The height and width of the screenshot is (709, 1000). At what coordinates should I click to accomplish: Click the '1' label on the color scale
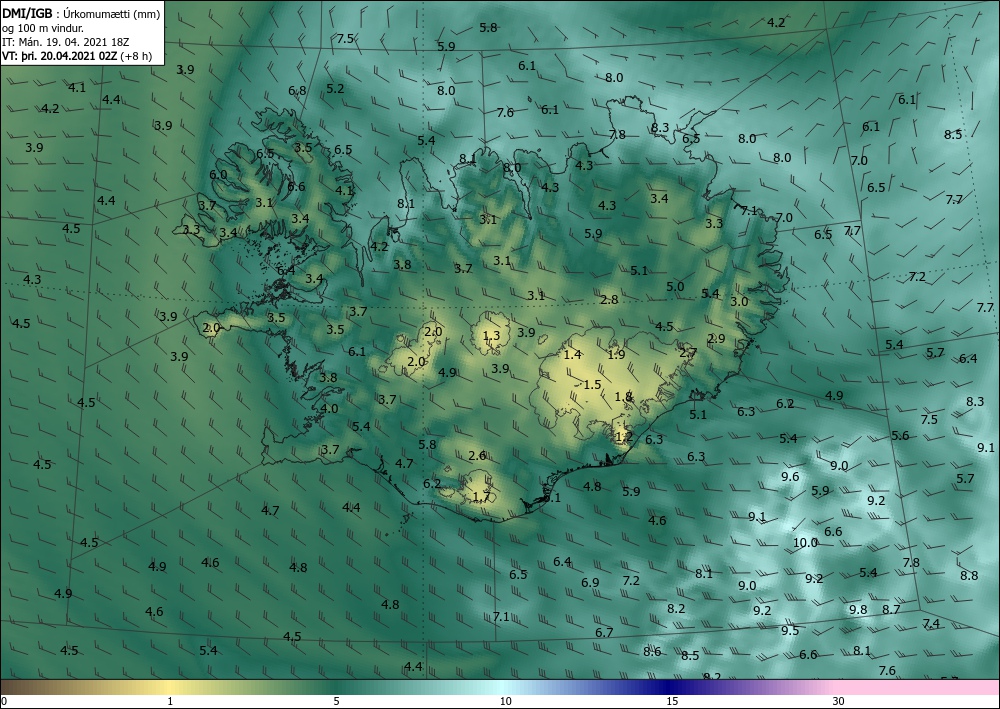[170, 701]
